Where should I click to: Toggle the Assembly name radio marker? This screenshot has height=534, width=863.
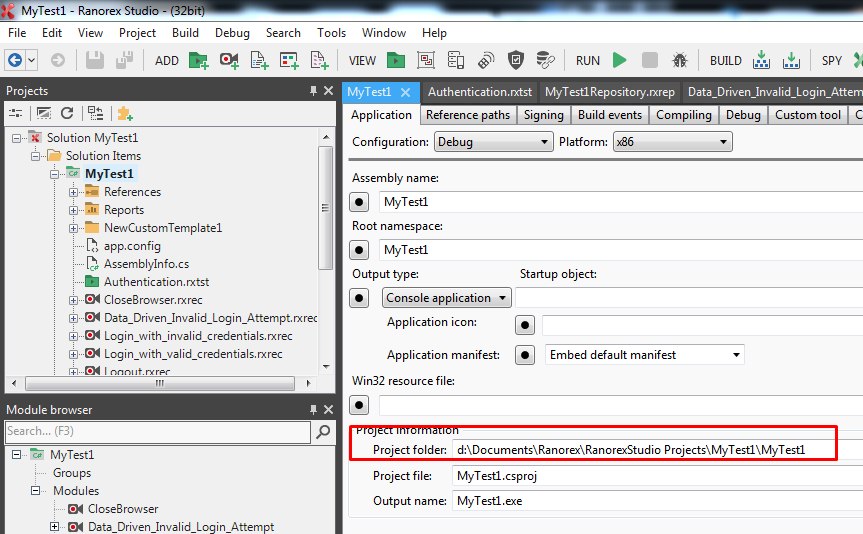(x=359, y=202)
